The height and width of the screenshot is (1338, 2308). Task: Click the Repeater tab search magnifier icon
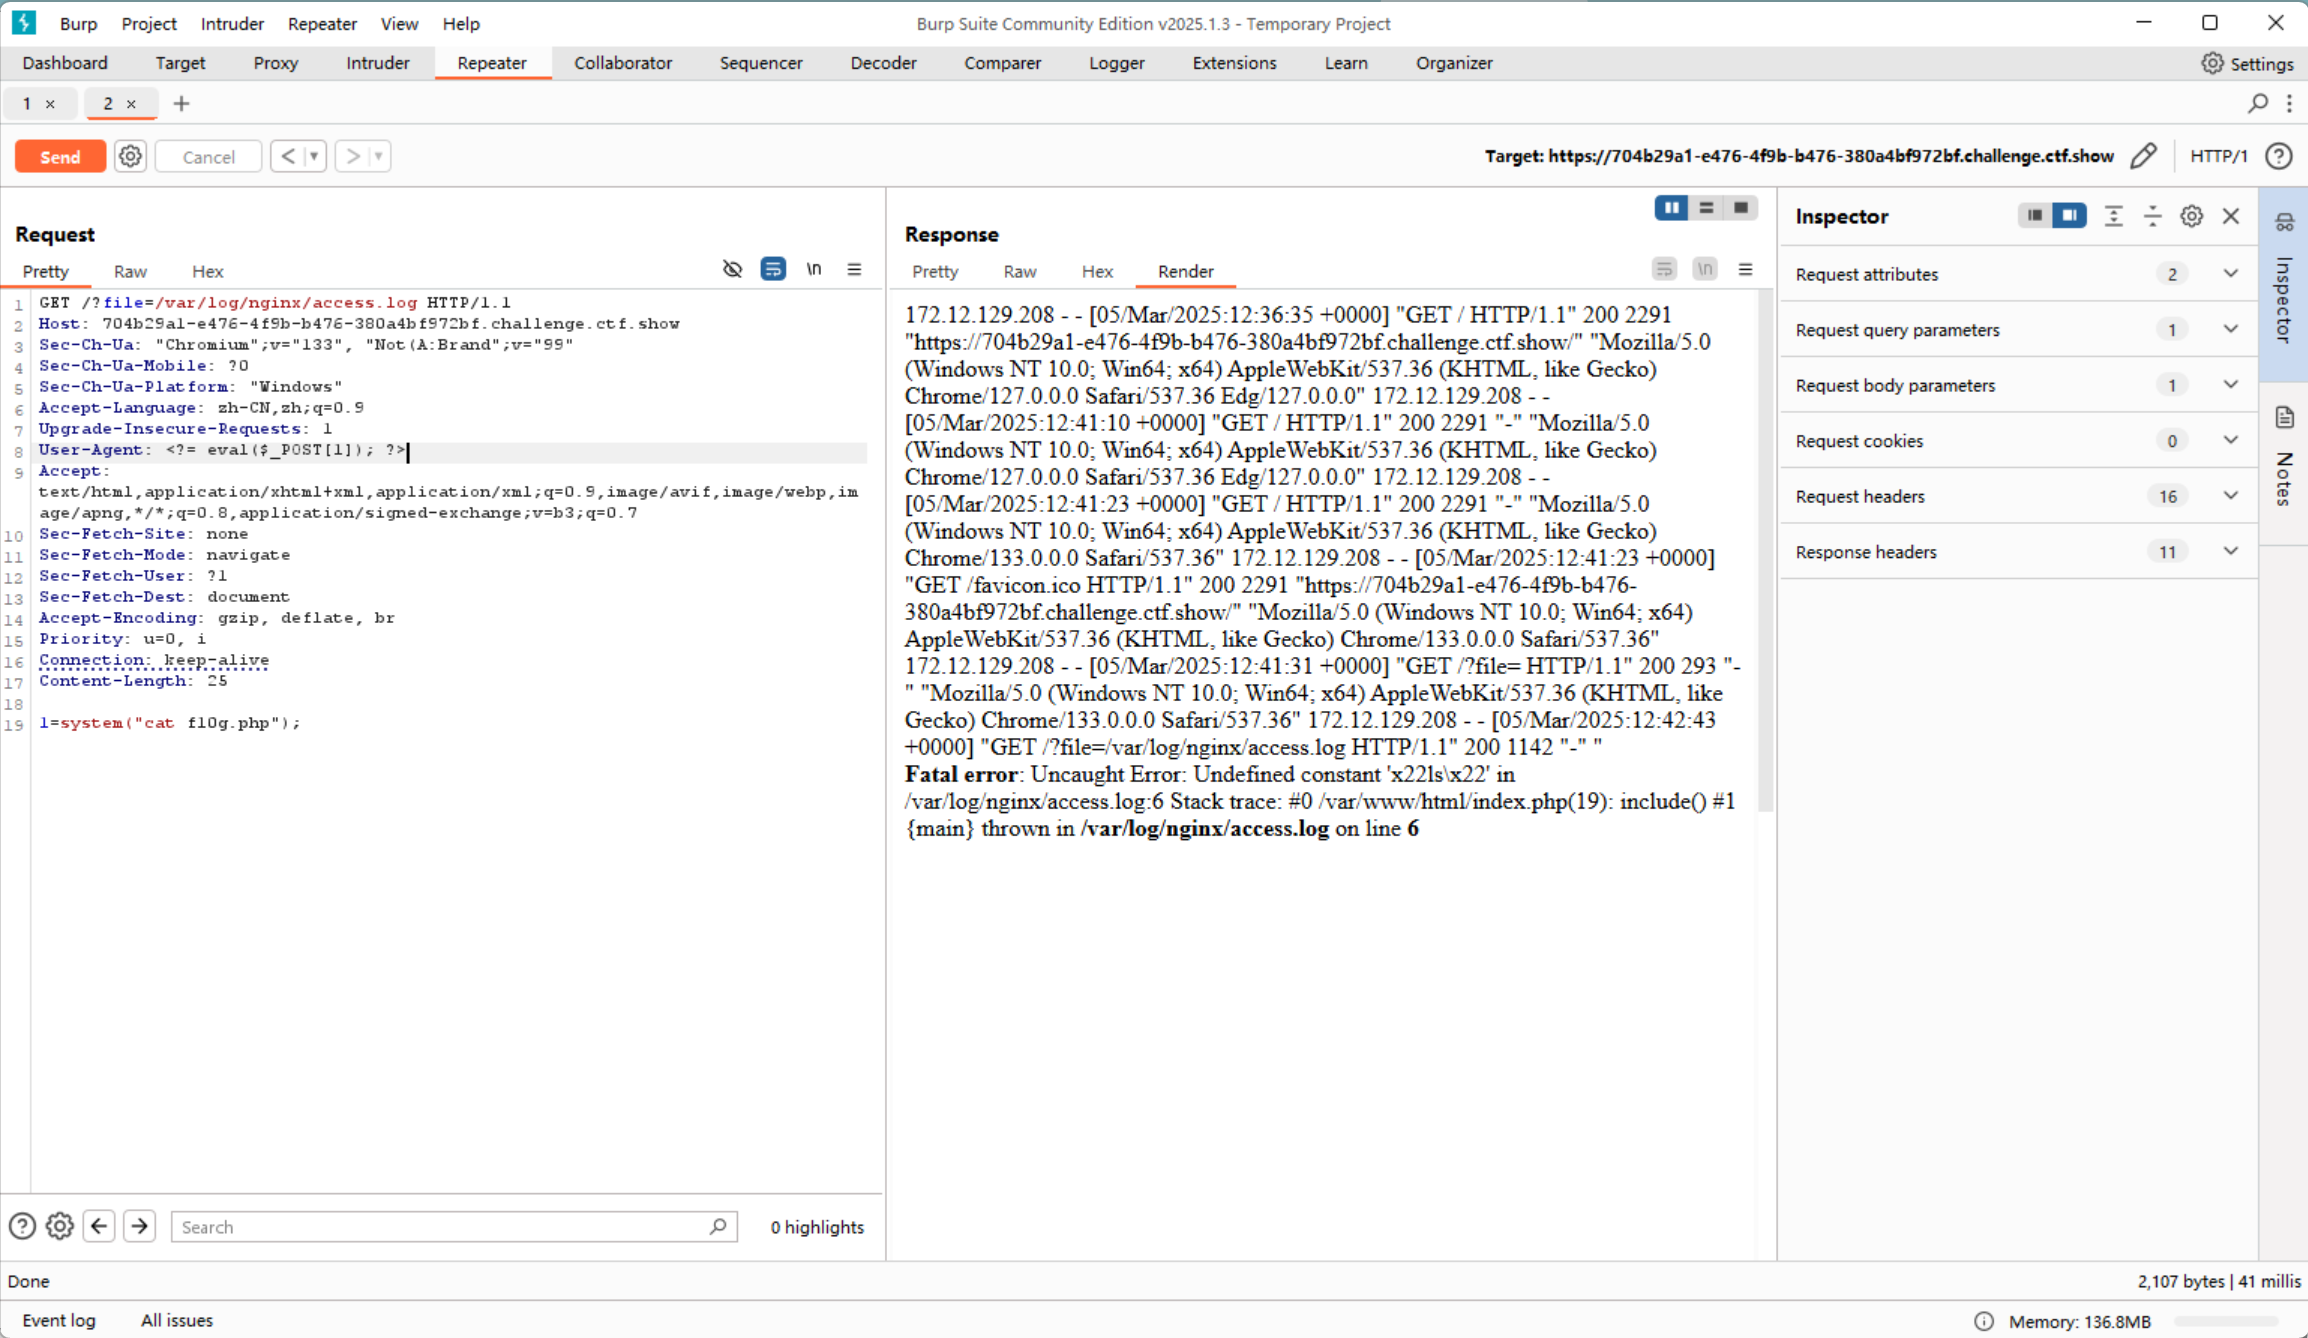click(2257, 103)
